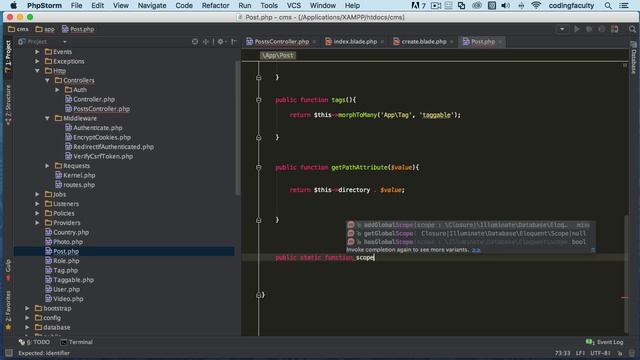Choose getGlobalScope completion suggestion
The image size is (640, 360).
(x=469, y=233)
